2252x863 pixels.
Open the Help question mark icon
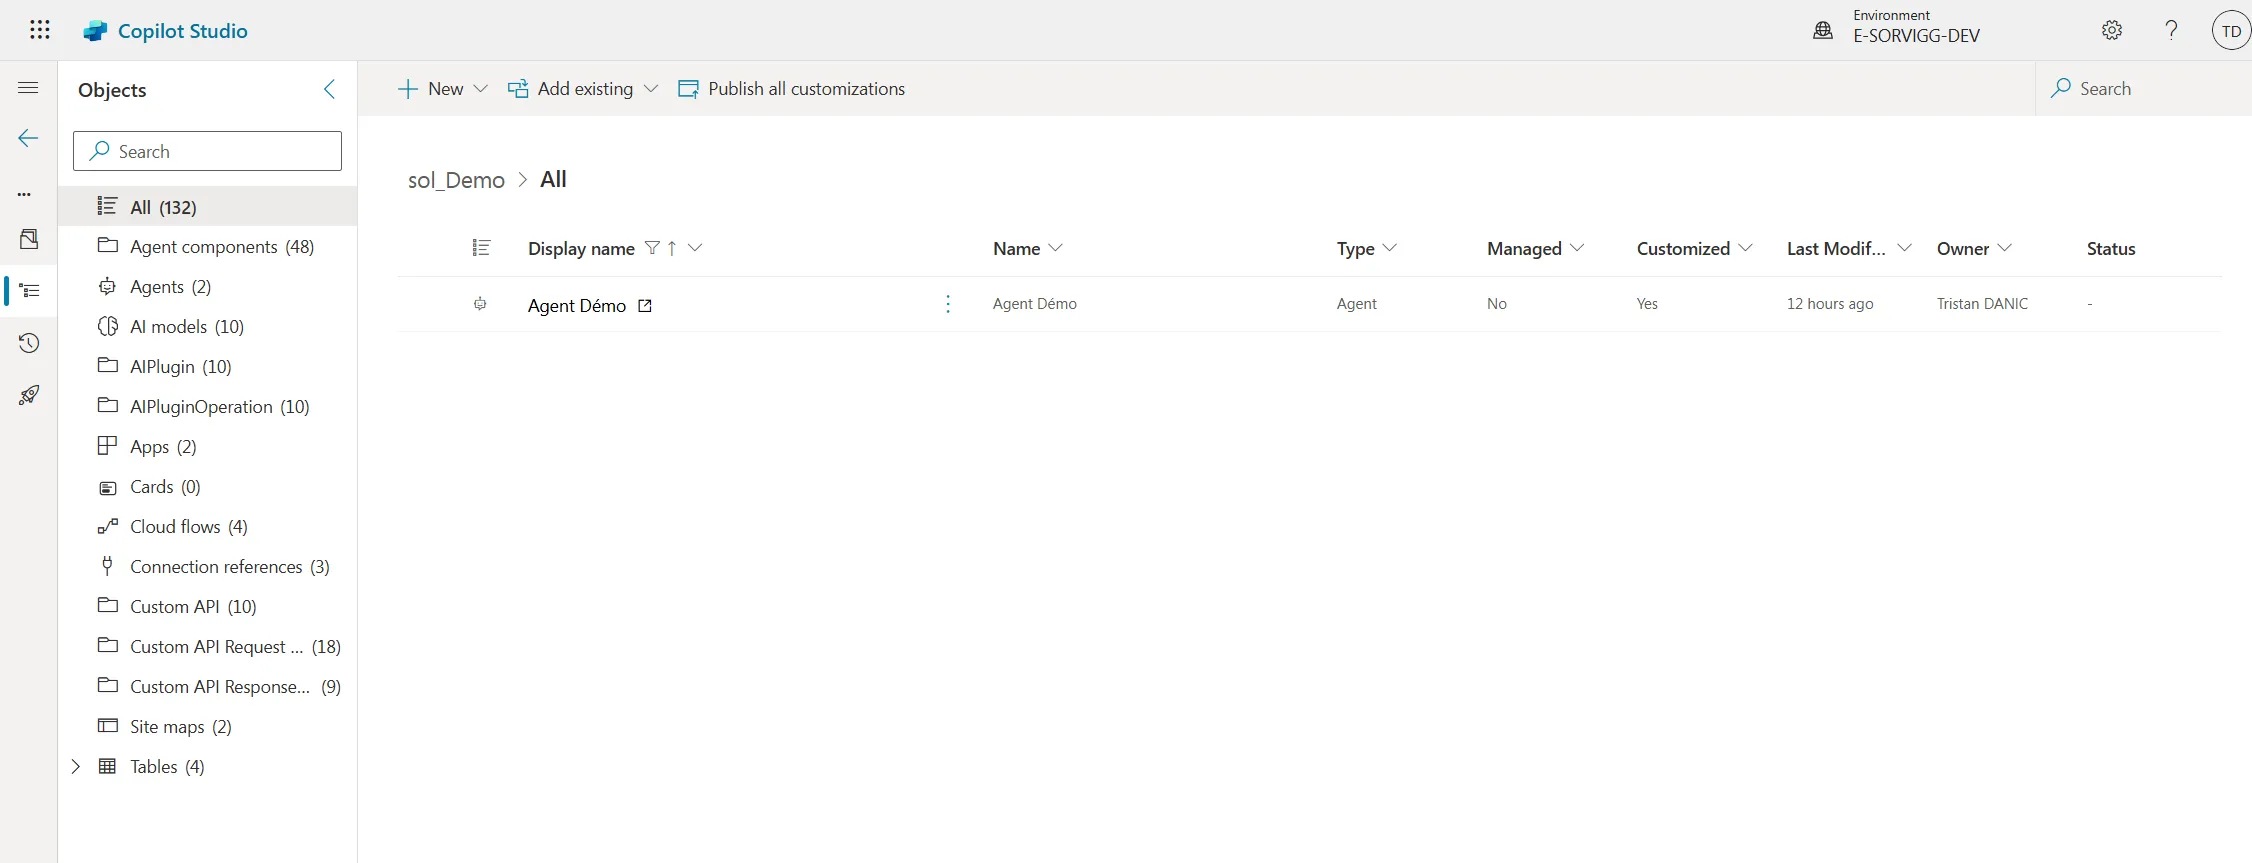point(2171,30)
